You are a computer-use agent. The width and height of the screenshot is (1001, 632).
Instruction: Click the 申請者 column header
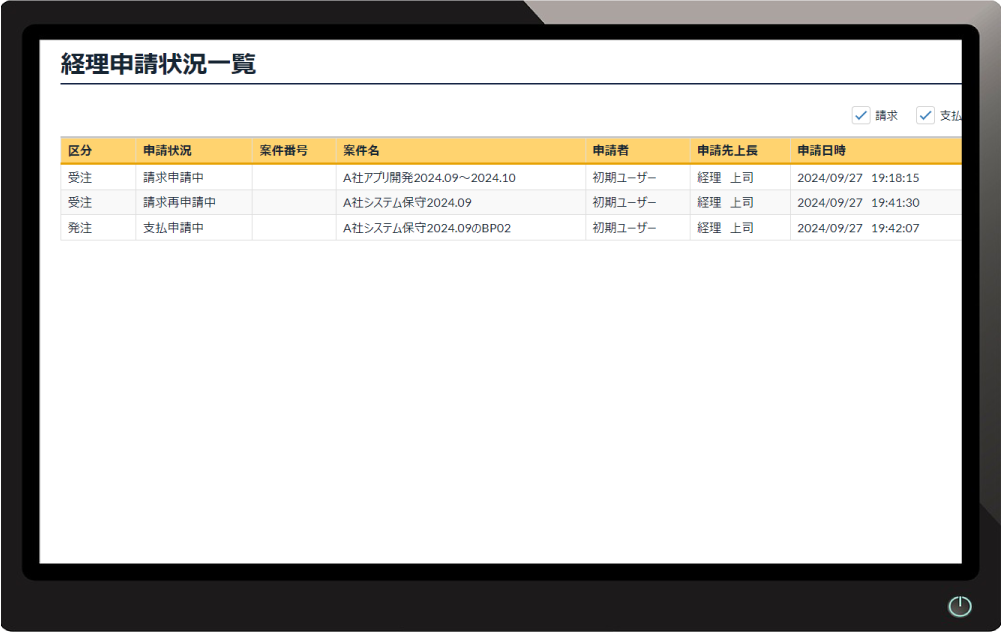point(612,150)
